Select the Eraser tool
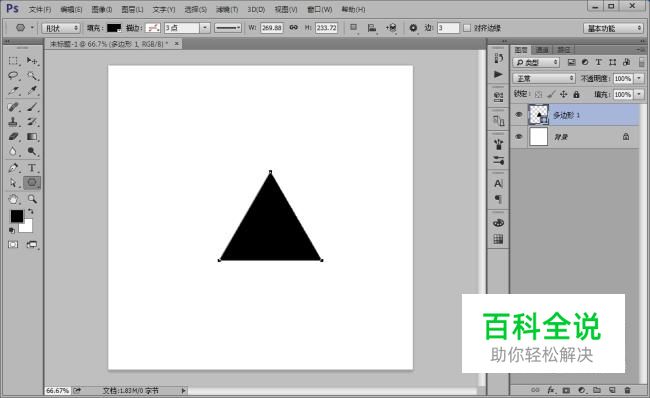 [x=13, y=136]
